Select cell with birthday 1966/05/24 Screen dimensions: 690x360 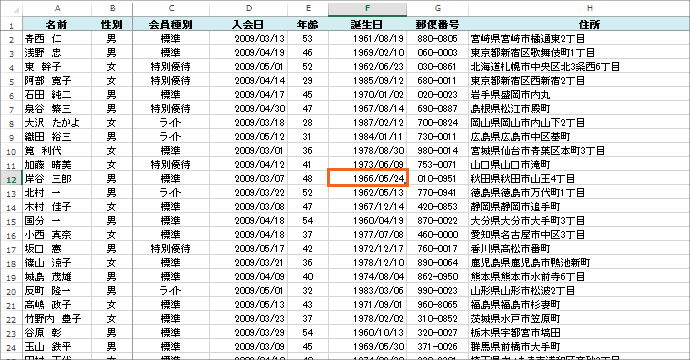(367, 179)
